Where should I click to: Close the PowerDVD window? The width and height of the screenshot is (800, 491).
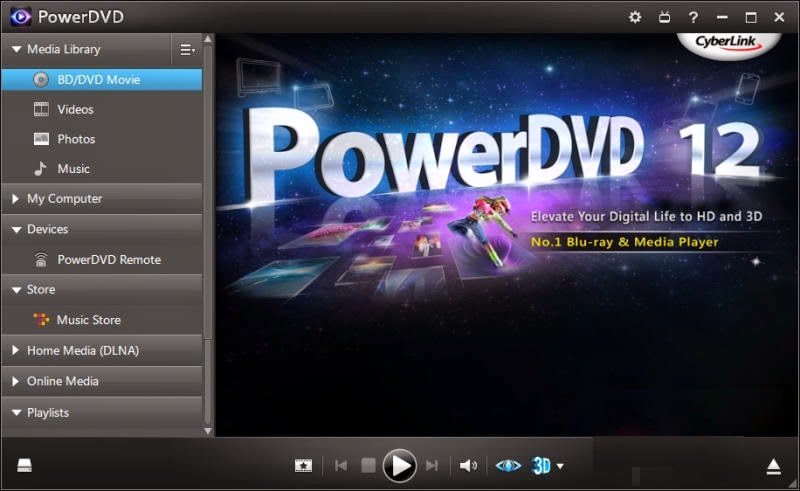pyautogui.click(x=779, y=17)
